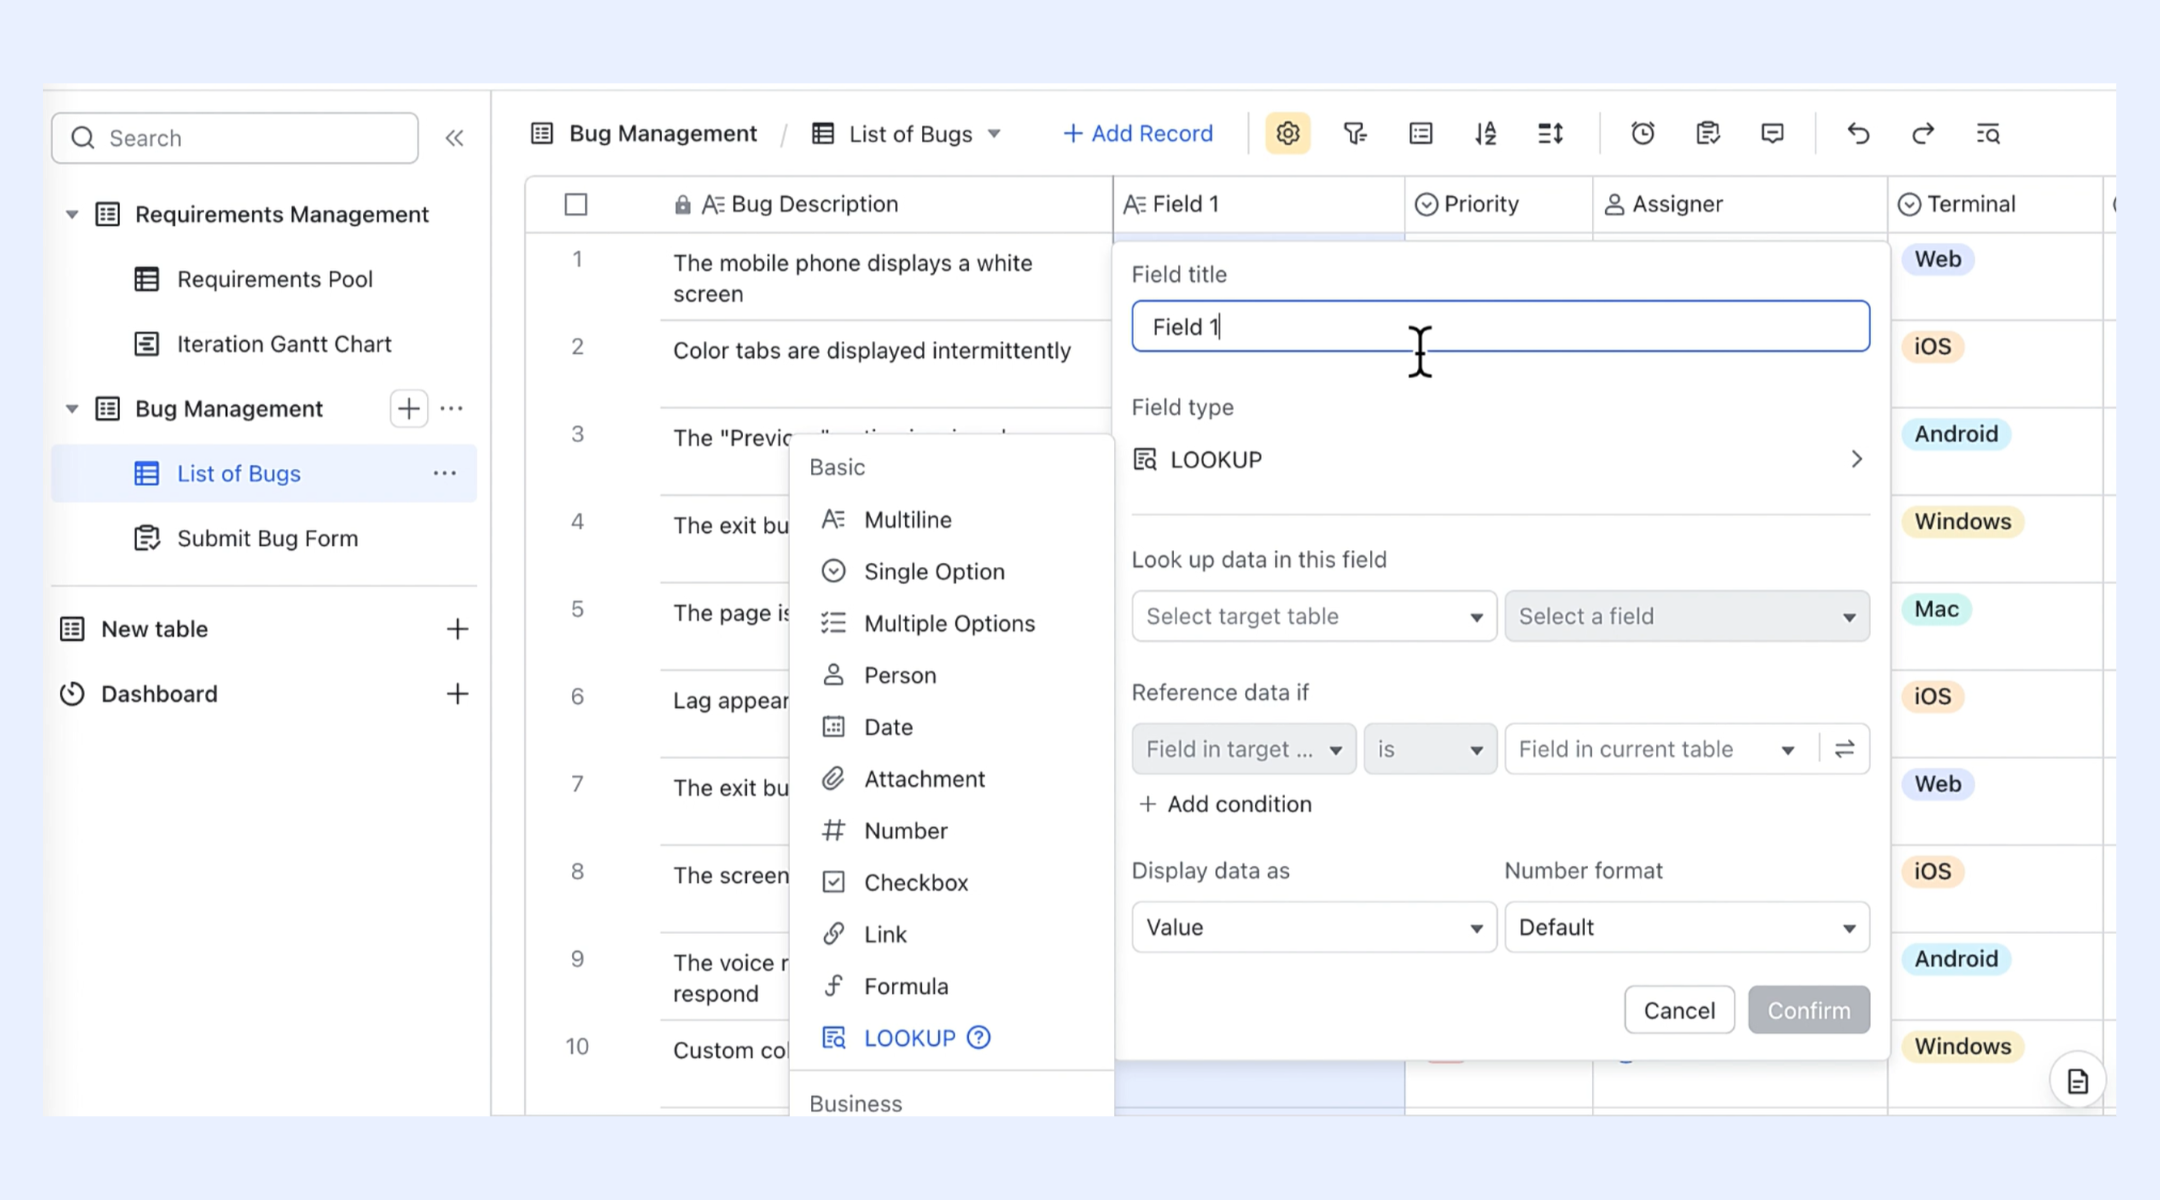
Task: Add a new dashboard with plus icon
Action: tap(457, 694)
